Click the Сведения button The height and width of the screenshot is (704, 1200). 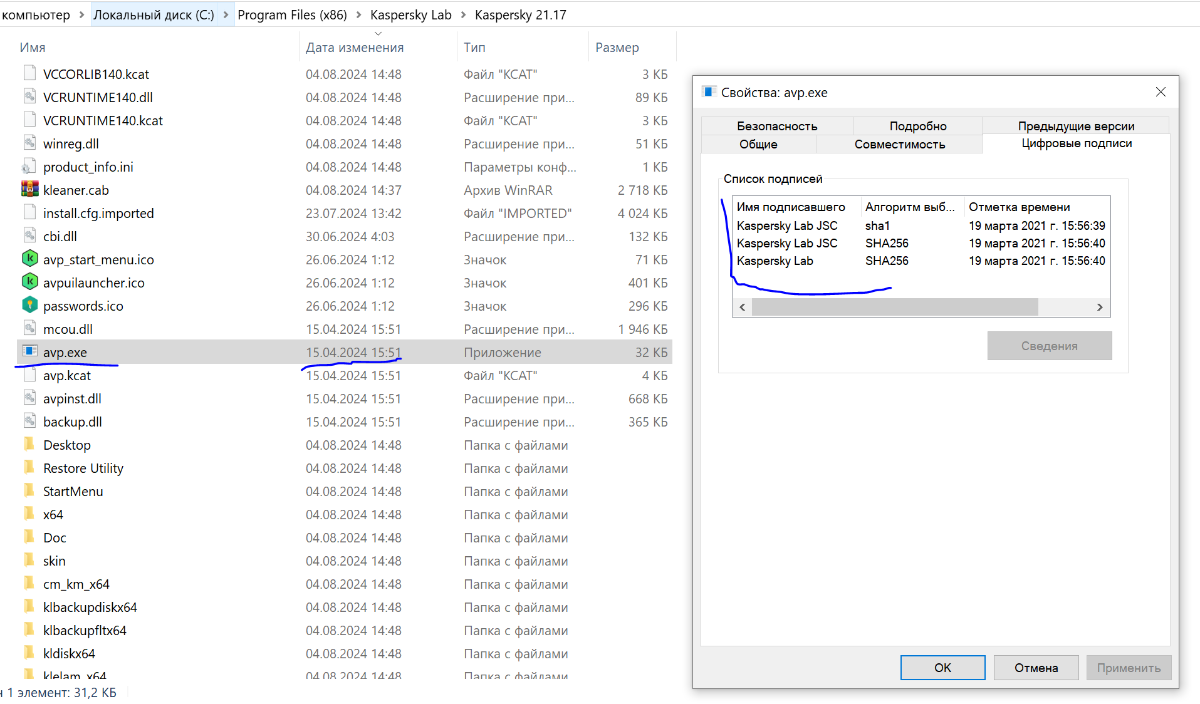pyautogui.click(x=1049, y=346)
